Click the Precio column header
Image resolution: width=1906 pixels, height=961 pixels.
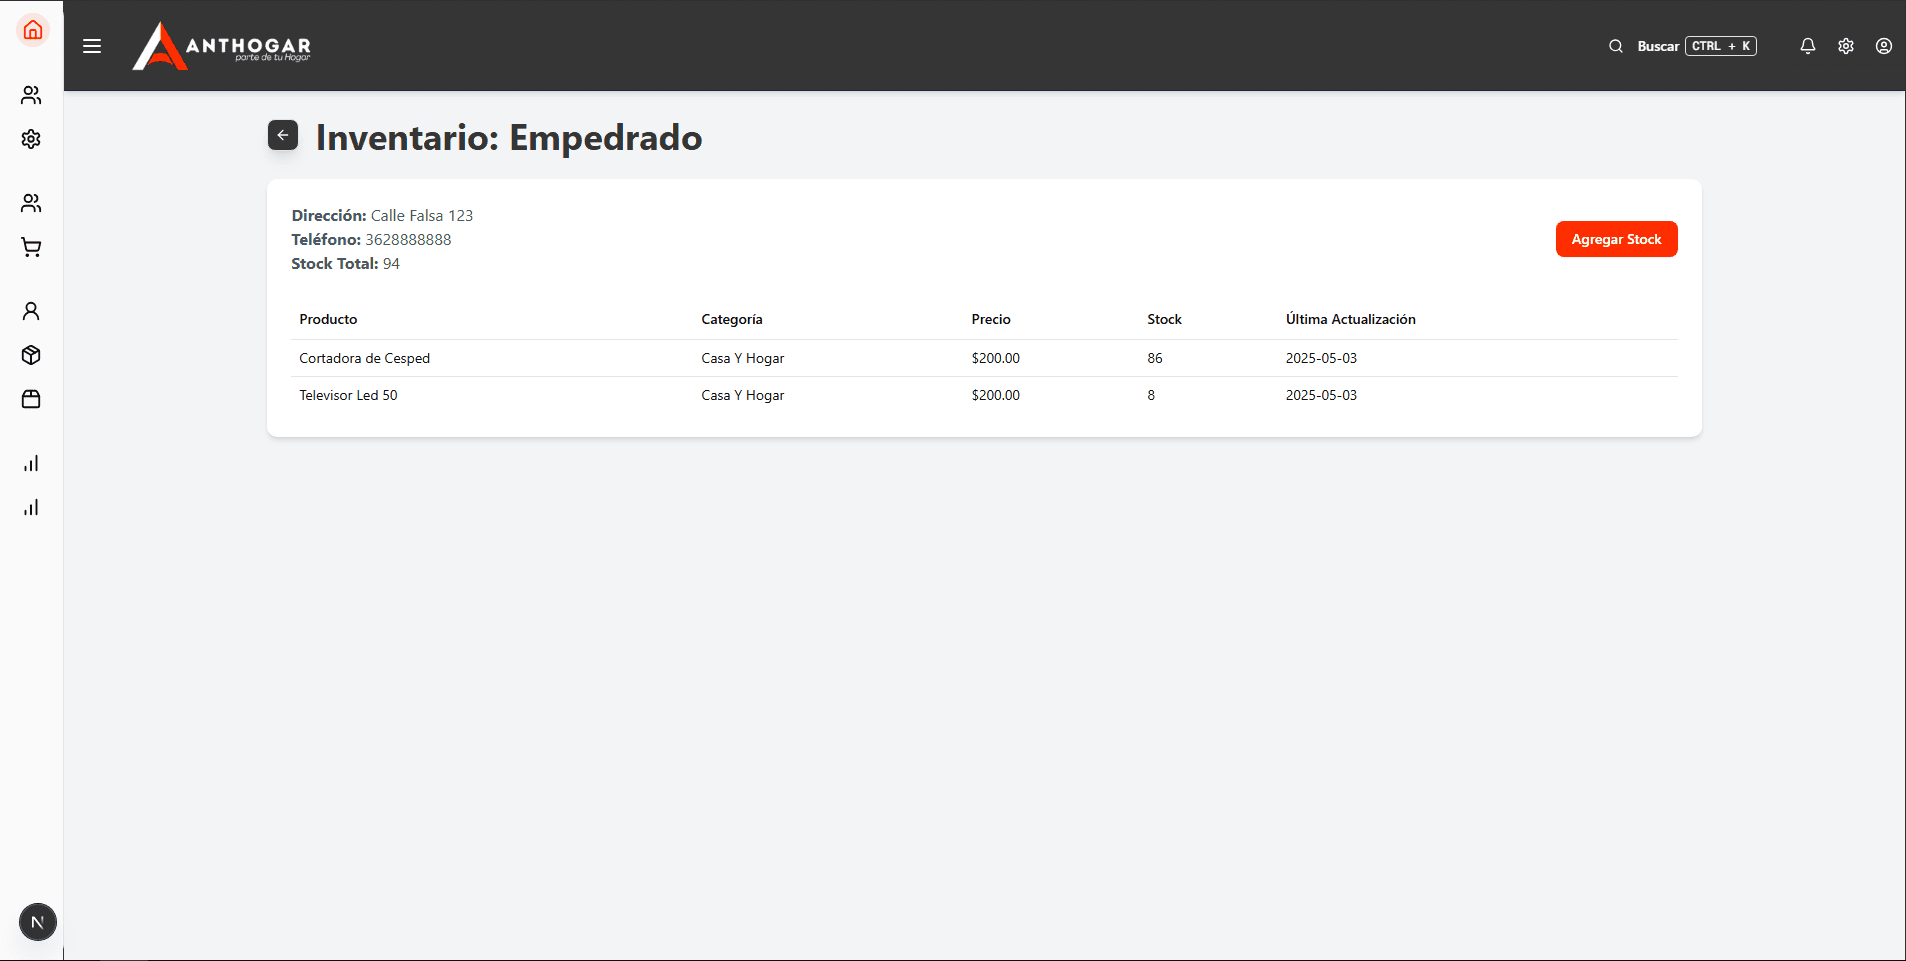pos(991,319)
